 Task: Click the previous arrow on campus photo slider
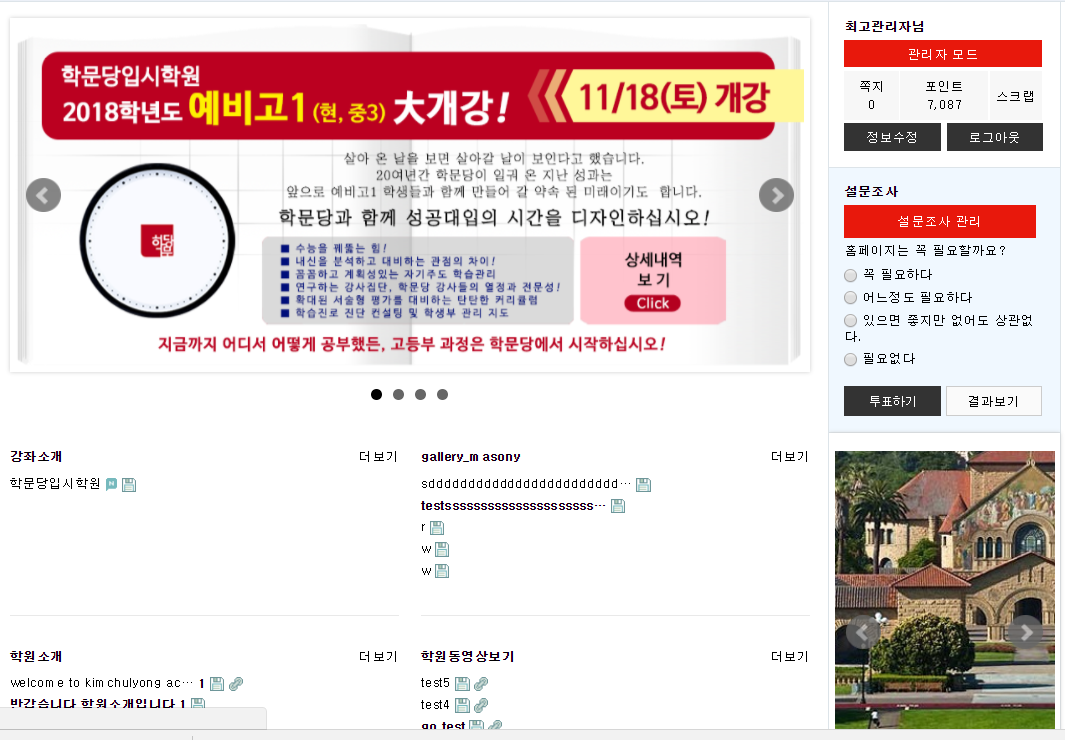pos(863,632)
